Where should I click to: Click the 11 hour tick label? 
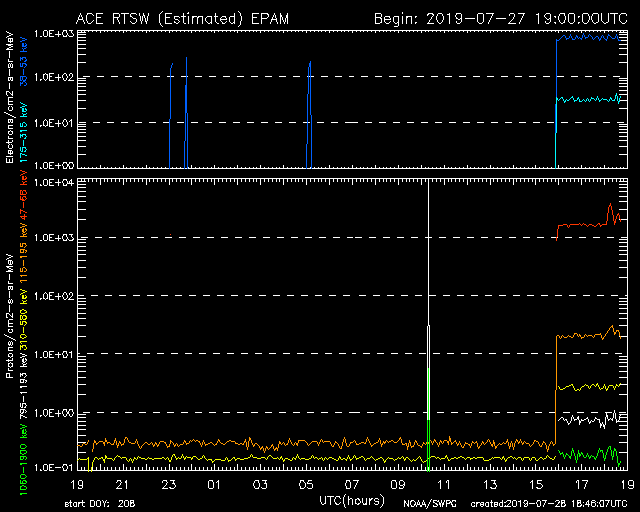(440, 484)
